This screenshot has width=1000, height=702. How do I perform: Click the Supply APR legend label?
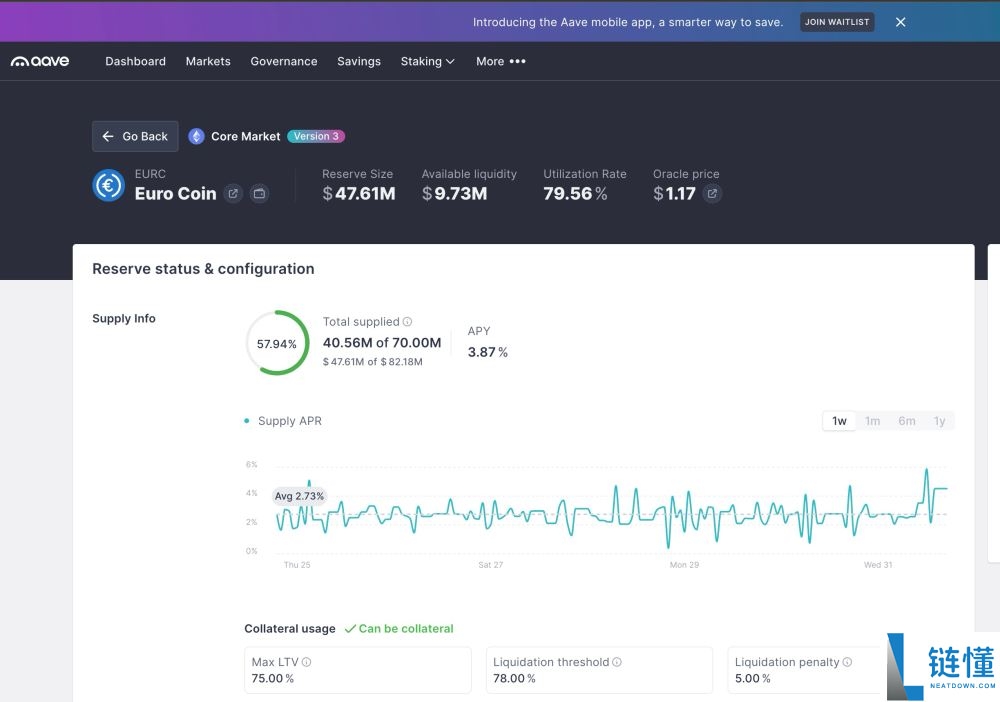tap(290, 421)
